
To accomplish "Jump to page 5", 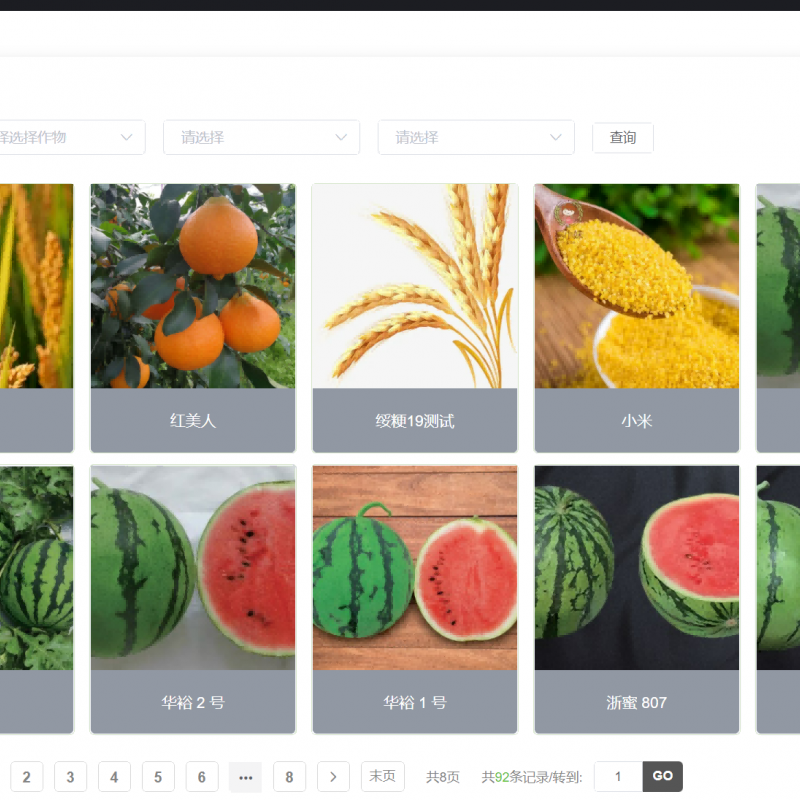I will [x=158, y=777].
